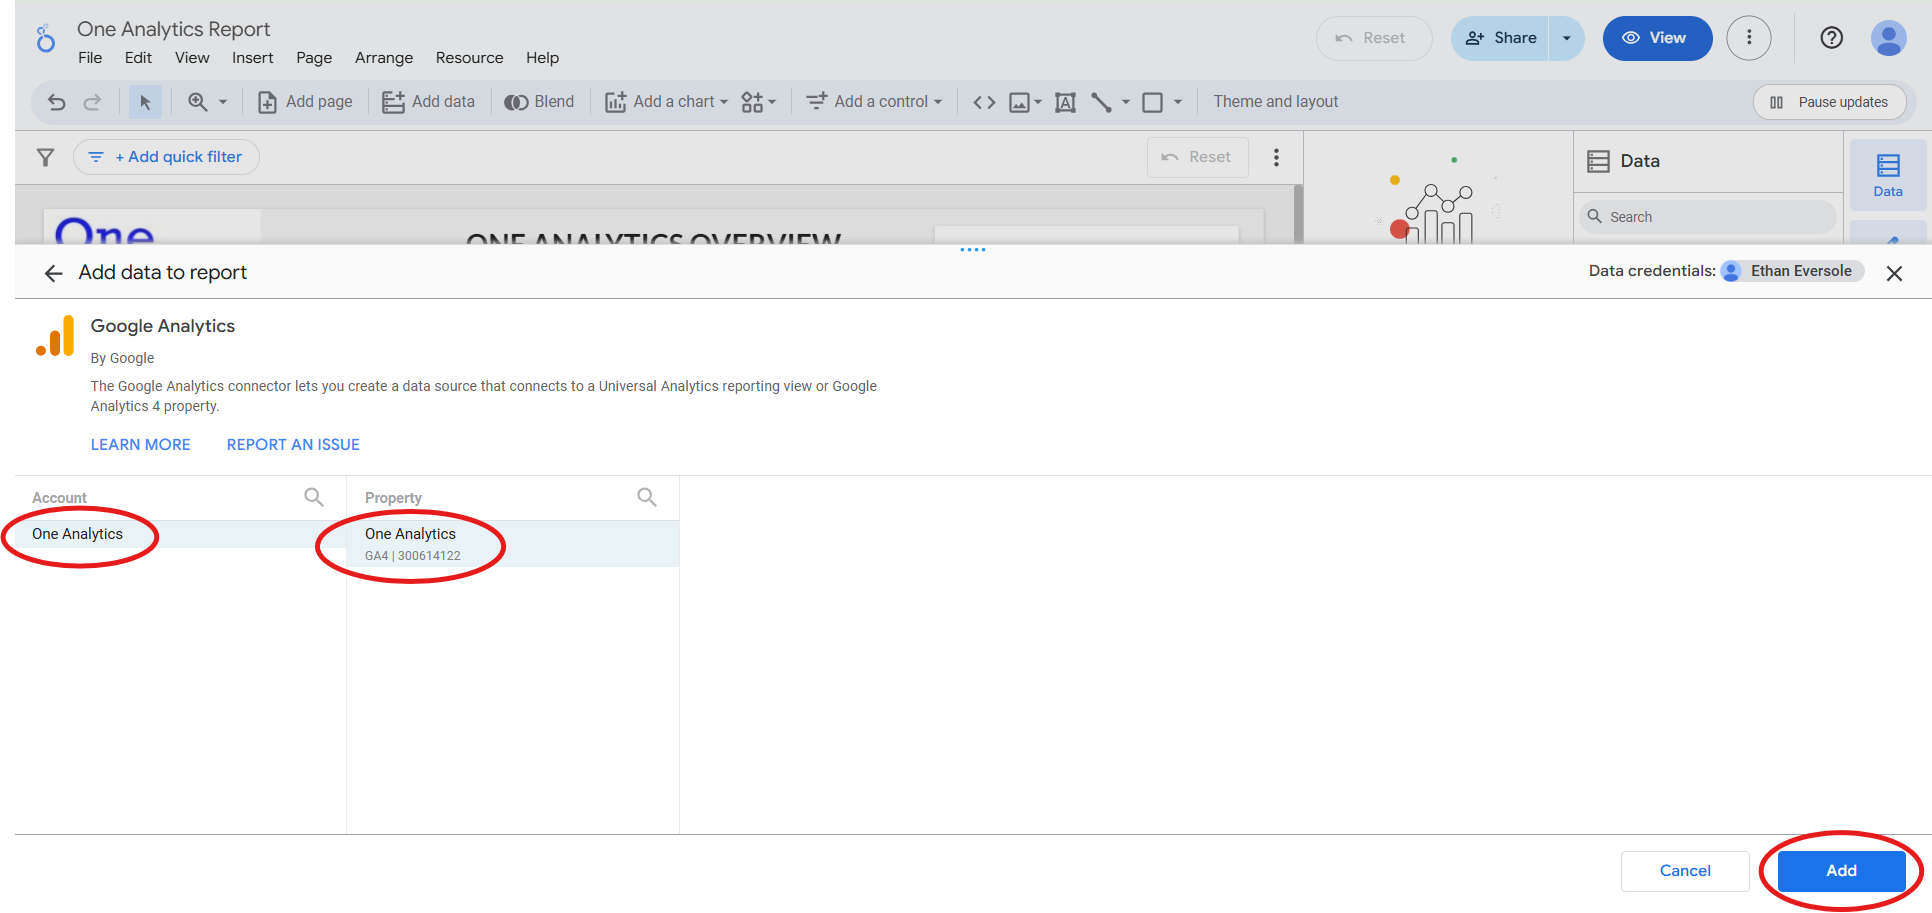Click the zoom magnifier tool

pos(198,102)
